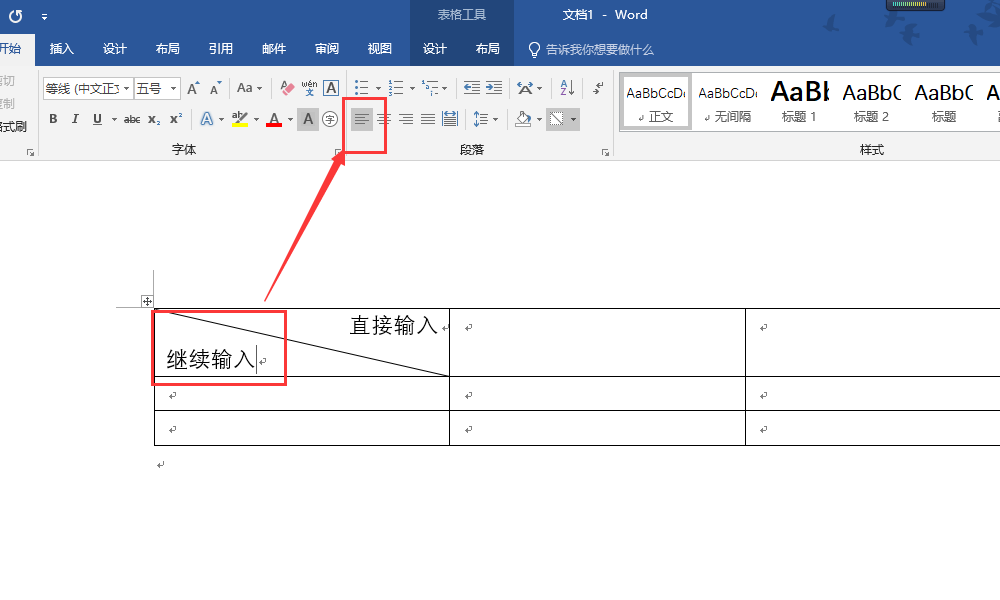Click the clear formatting eraser icon
This screenshot has height=600, width=1000.
tap(288, 88)
